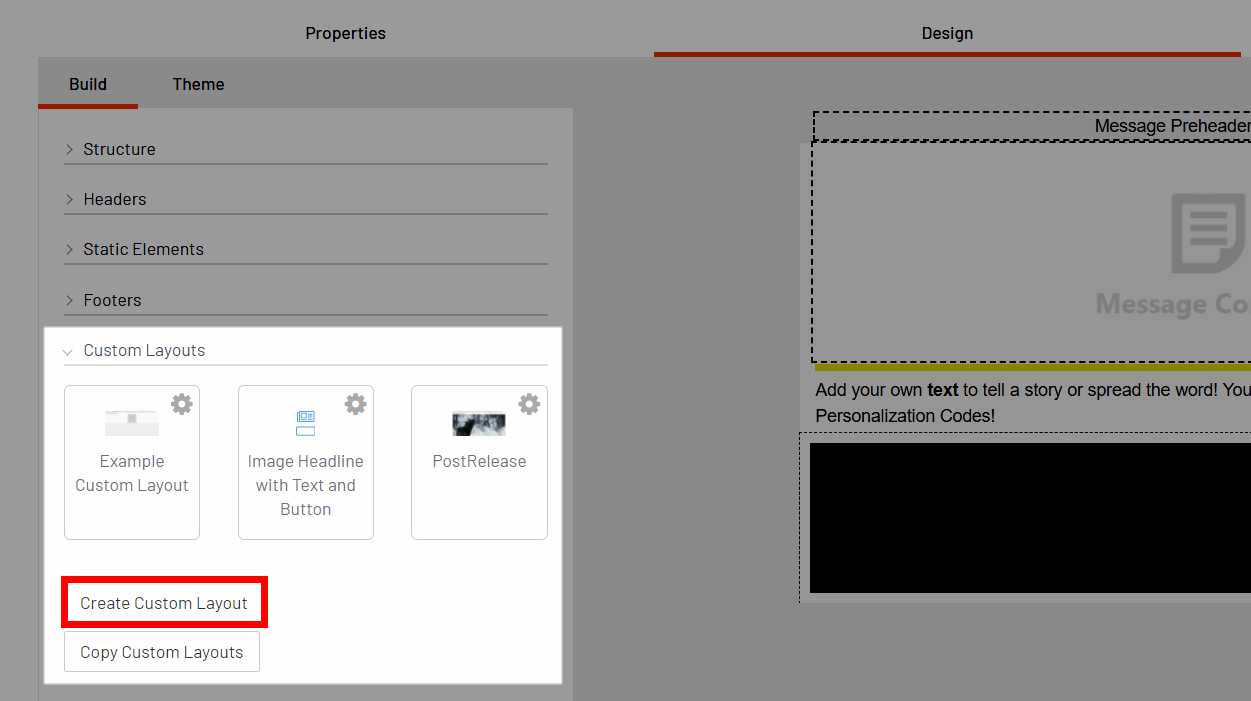Expand the Headers section
Screen dimensions: 1251x701
[114, 199]
